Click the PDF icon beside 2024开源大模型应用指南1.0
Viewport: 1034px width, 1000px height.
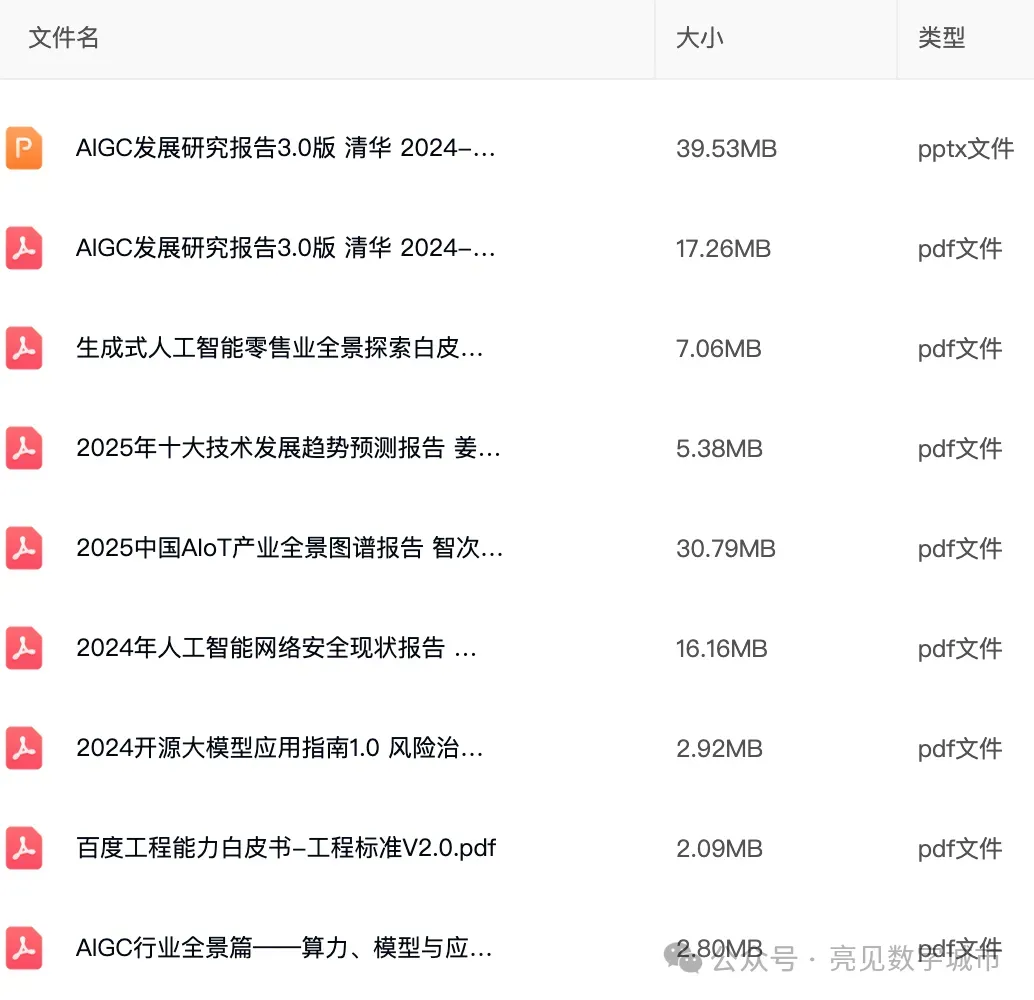coord(24,748)
